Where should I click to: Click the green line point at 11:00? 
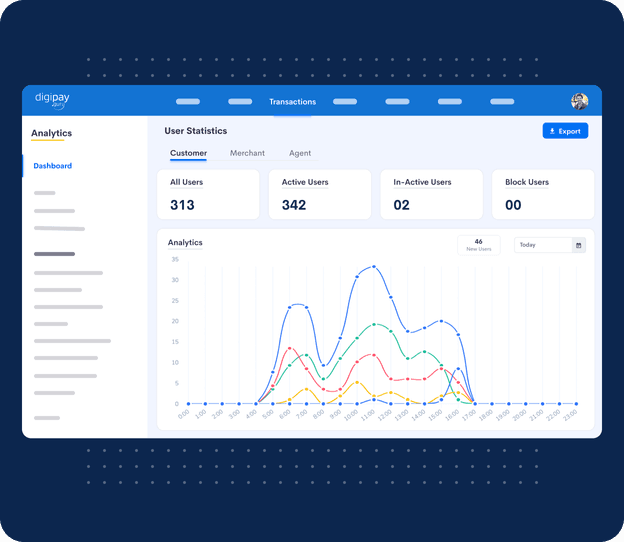[x=374, y=325]
